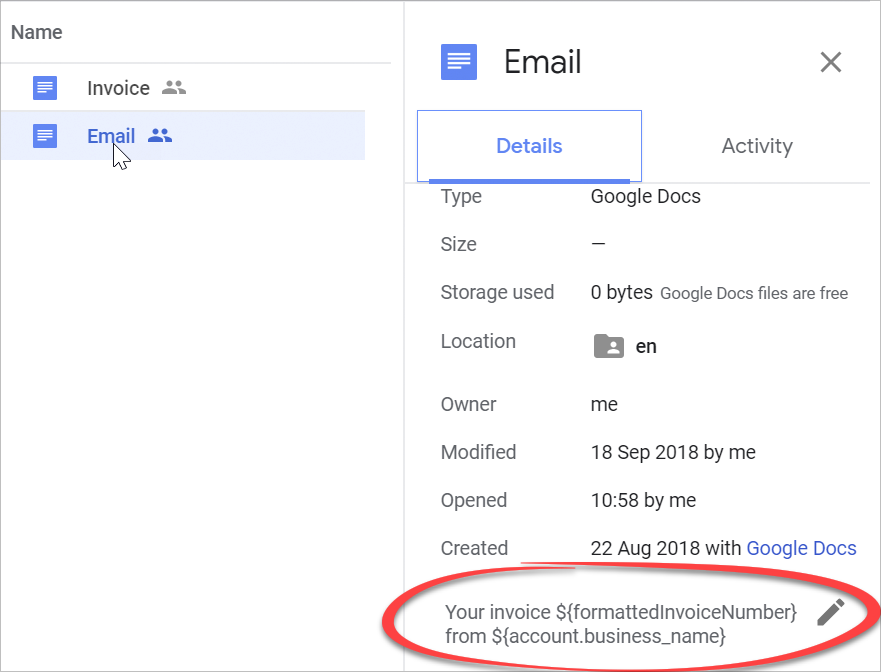Click the 'Google Docs' type value

(646, 196)
